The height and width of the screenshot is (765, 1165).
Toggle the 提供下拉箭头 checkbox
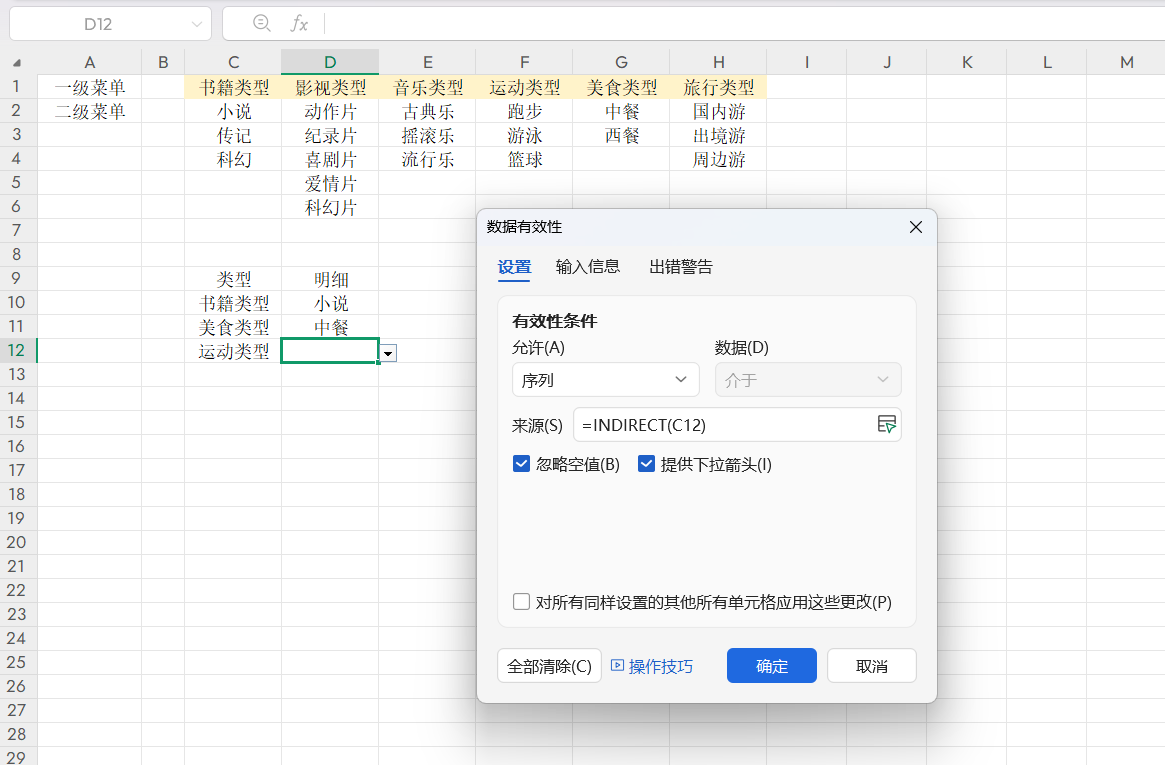pos(646,464)
